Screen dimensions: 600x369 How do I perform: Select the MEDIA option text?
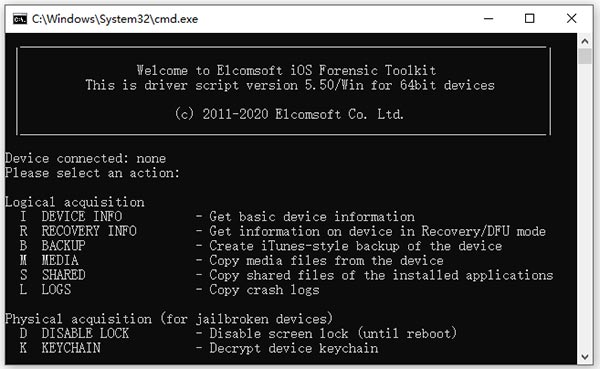point(60,260)
